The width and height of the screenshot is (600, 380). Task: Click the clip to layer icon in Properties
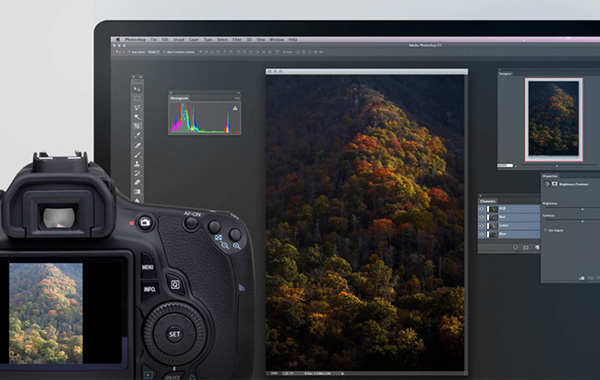pos(582,278)
